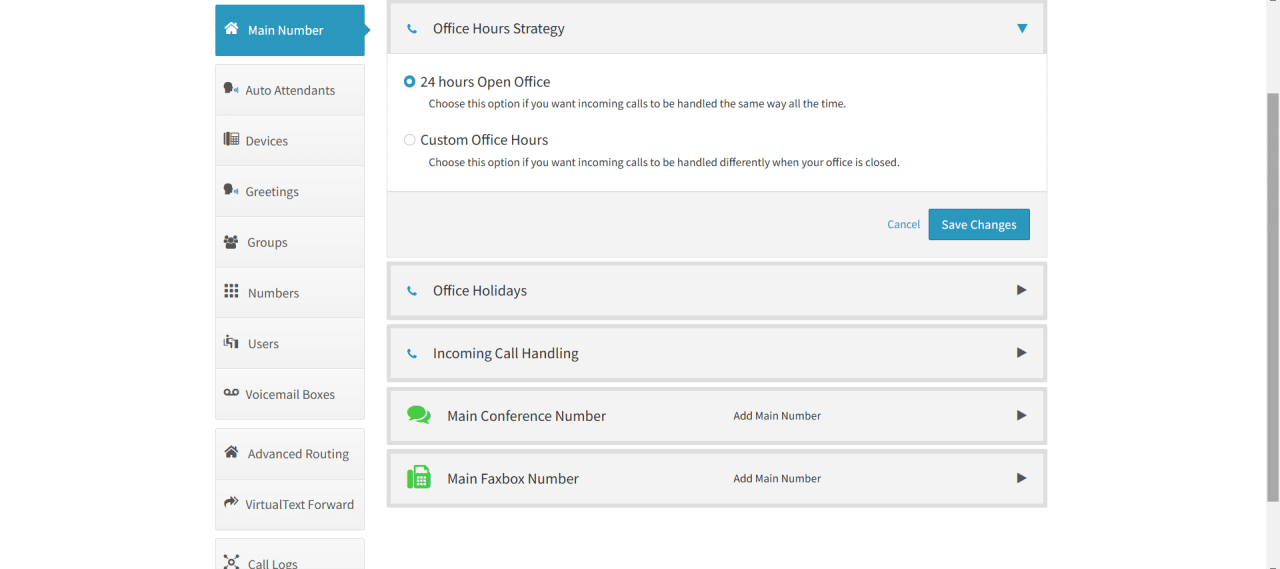This screenshot has height=569, width=1280.
Task: Click the Groups people icon
Action: [x=231, y=242]
